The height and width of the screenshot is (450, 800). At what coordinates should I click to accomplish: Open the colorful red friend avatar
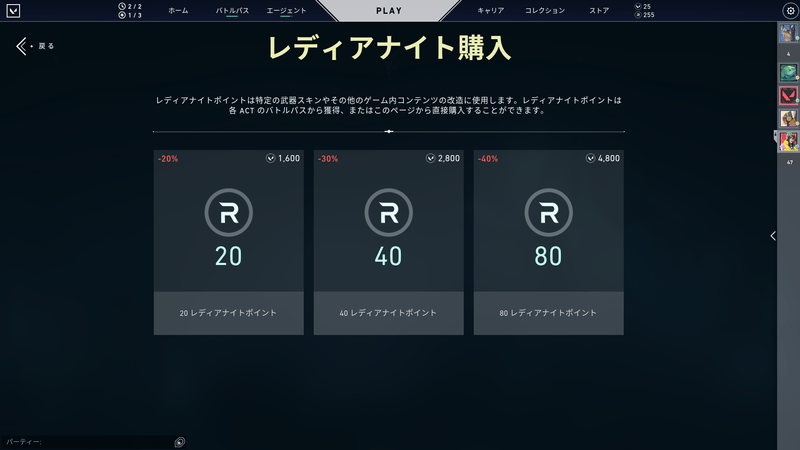(x=788, y=141)
